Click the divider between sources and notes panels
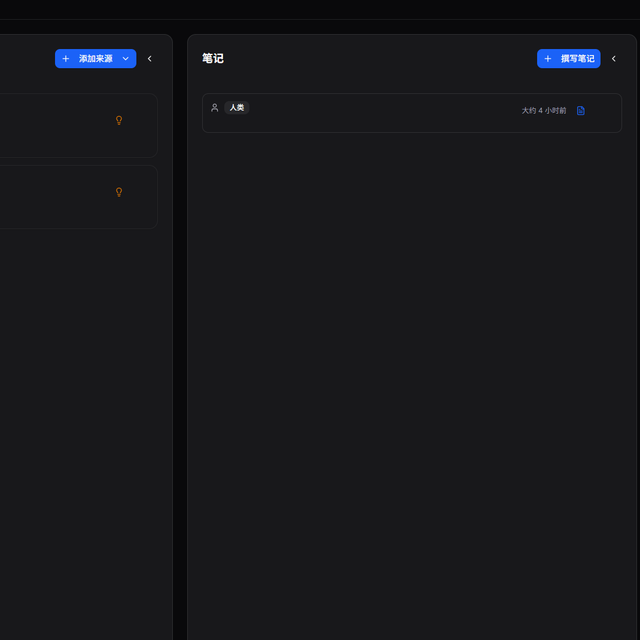The height and width of the screenshot is (640, 640). coord(180,337)
